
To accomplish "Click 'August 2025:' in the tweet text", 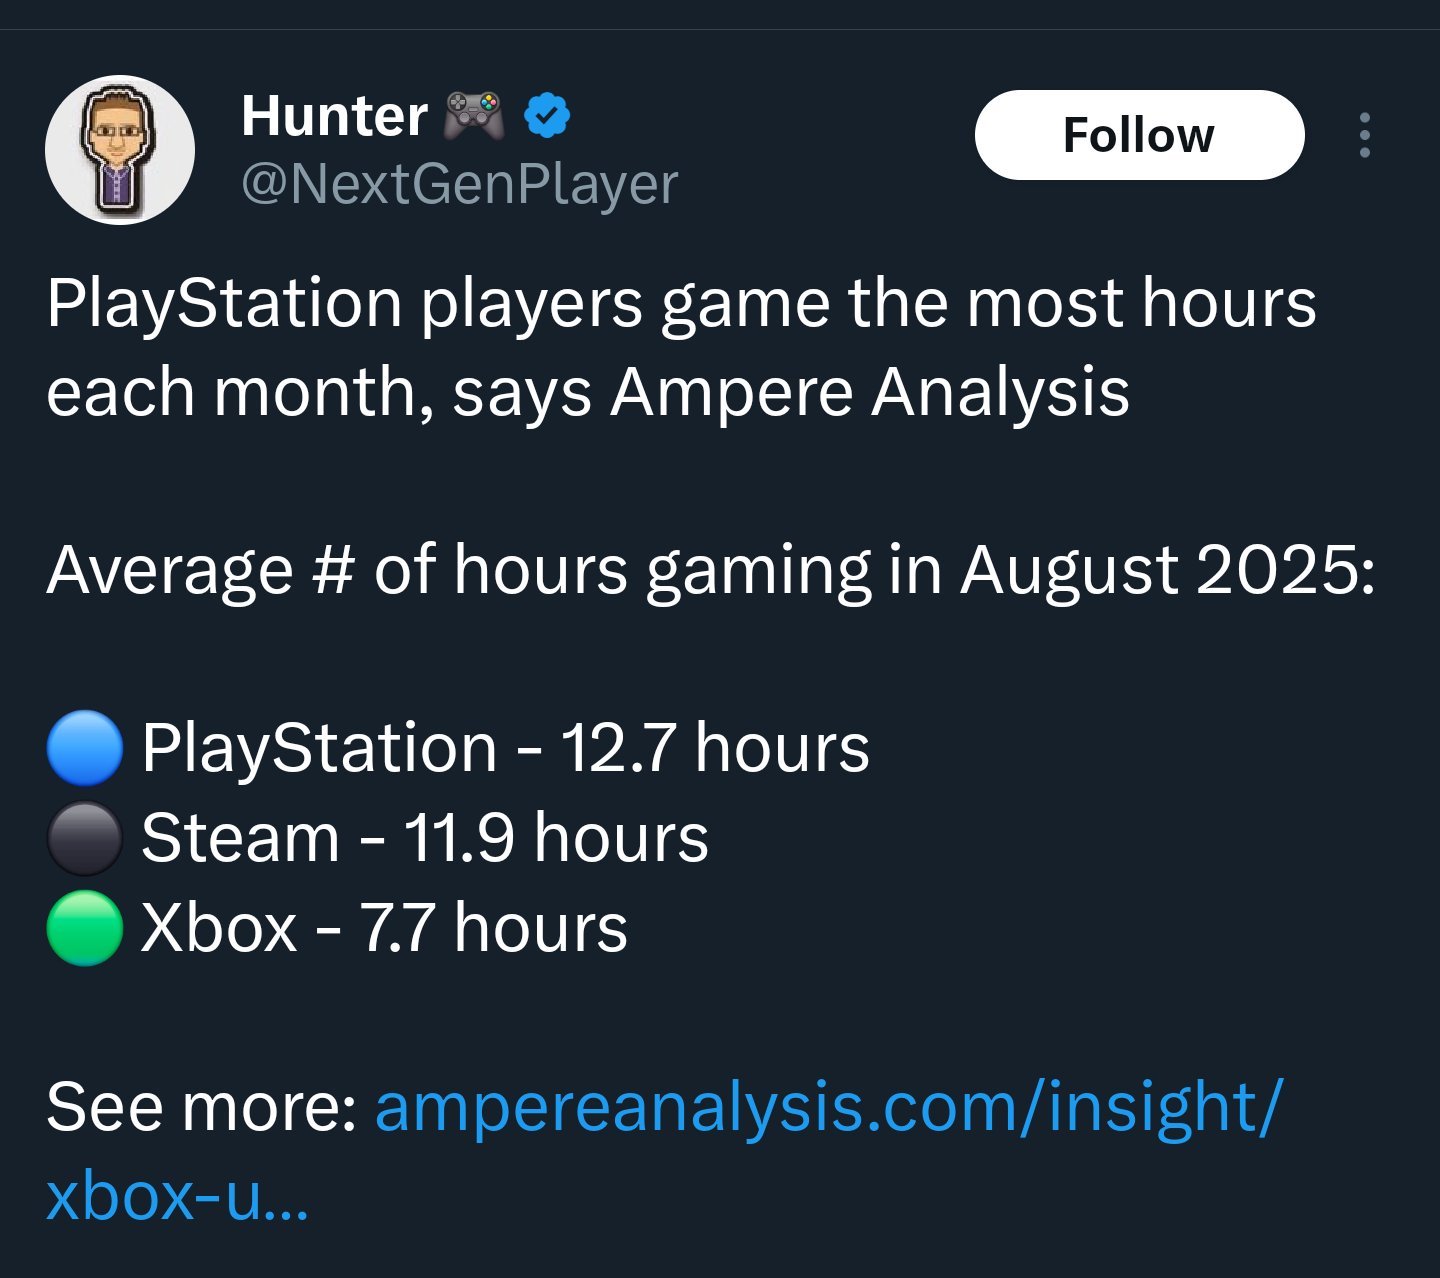I will point(1167,570).
